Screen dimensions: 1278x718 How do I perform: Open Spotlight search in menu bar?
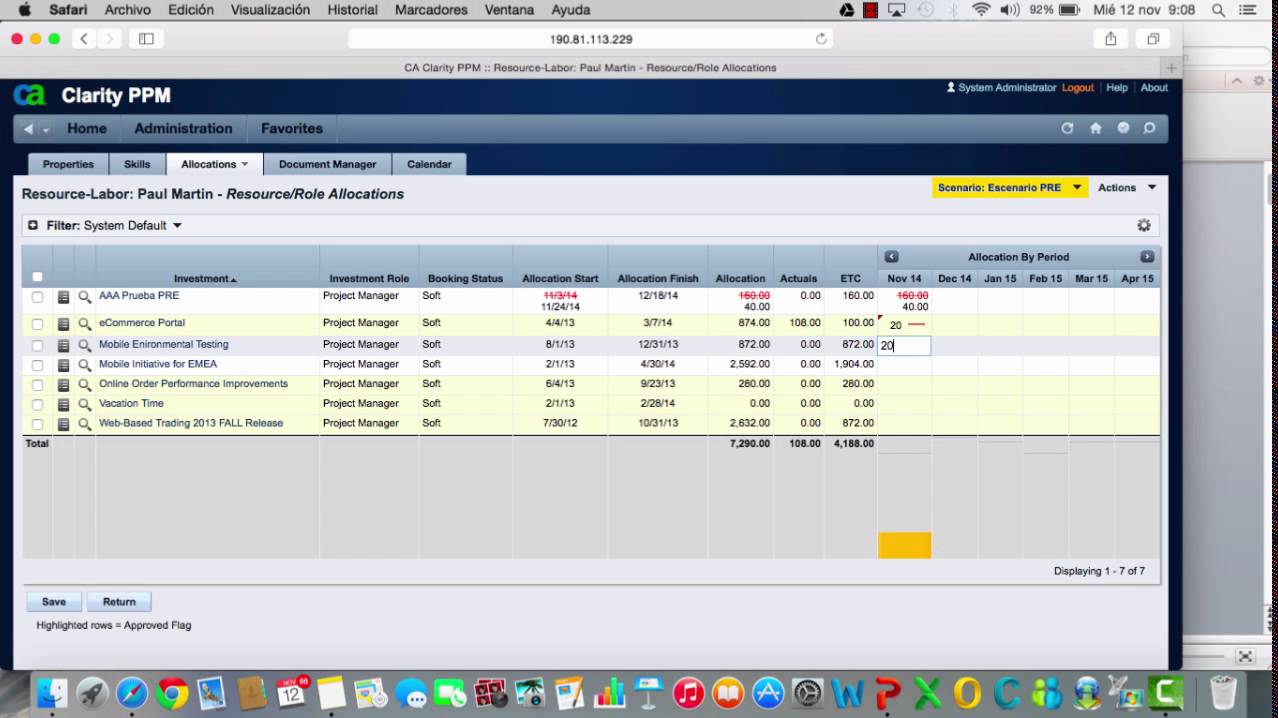[x=1219, y=10]
